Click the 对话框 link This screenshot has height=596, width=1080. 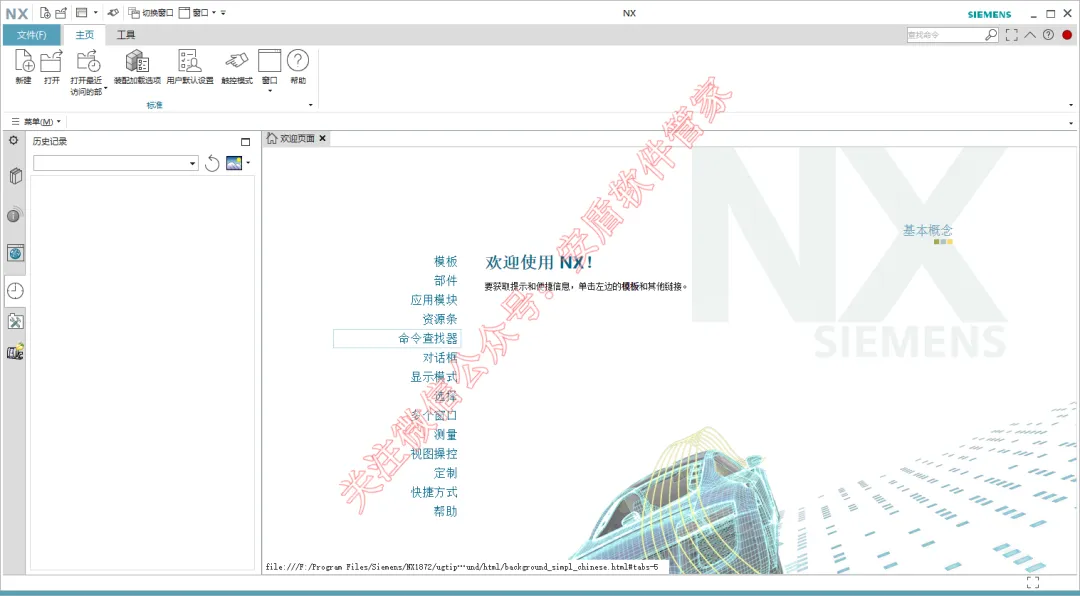pos(440,358)
